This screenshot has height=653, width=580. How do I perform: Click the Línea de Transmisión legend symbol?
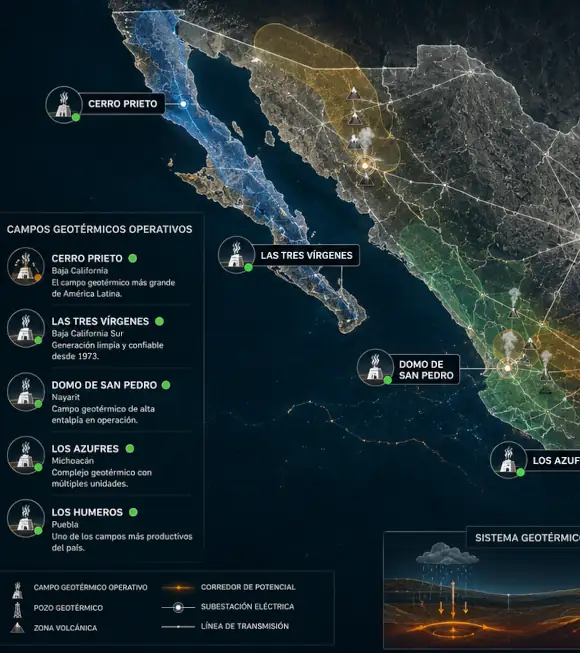click(x=178, y=626)
